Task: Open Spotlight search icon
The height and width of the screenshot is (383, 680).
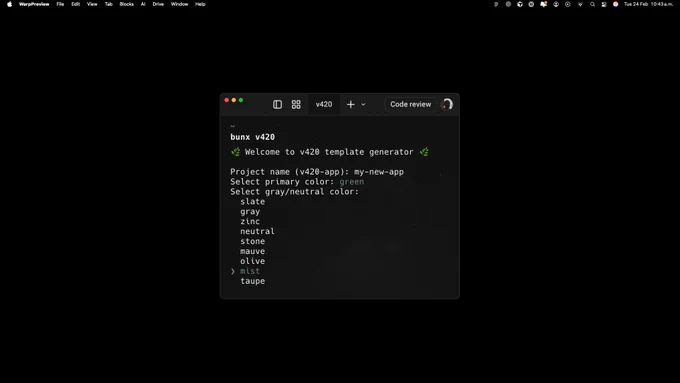Action: (592, 4)
